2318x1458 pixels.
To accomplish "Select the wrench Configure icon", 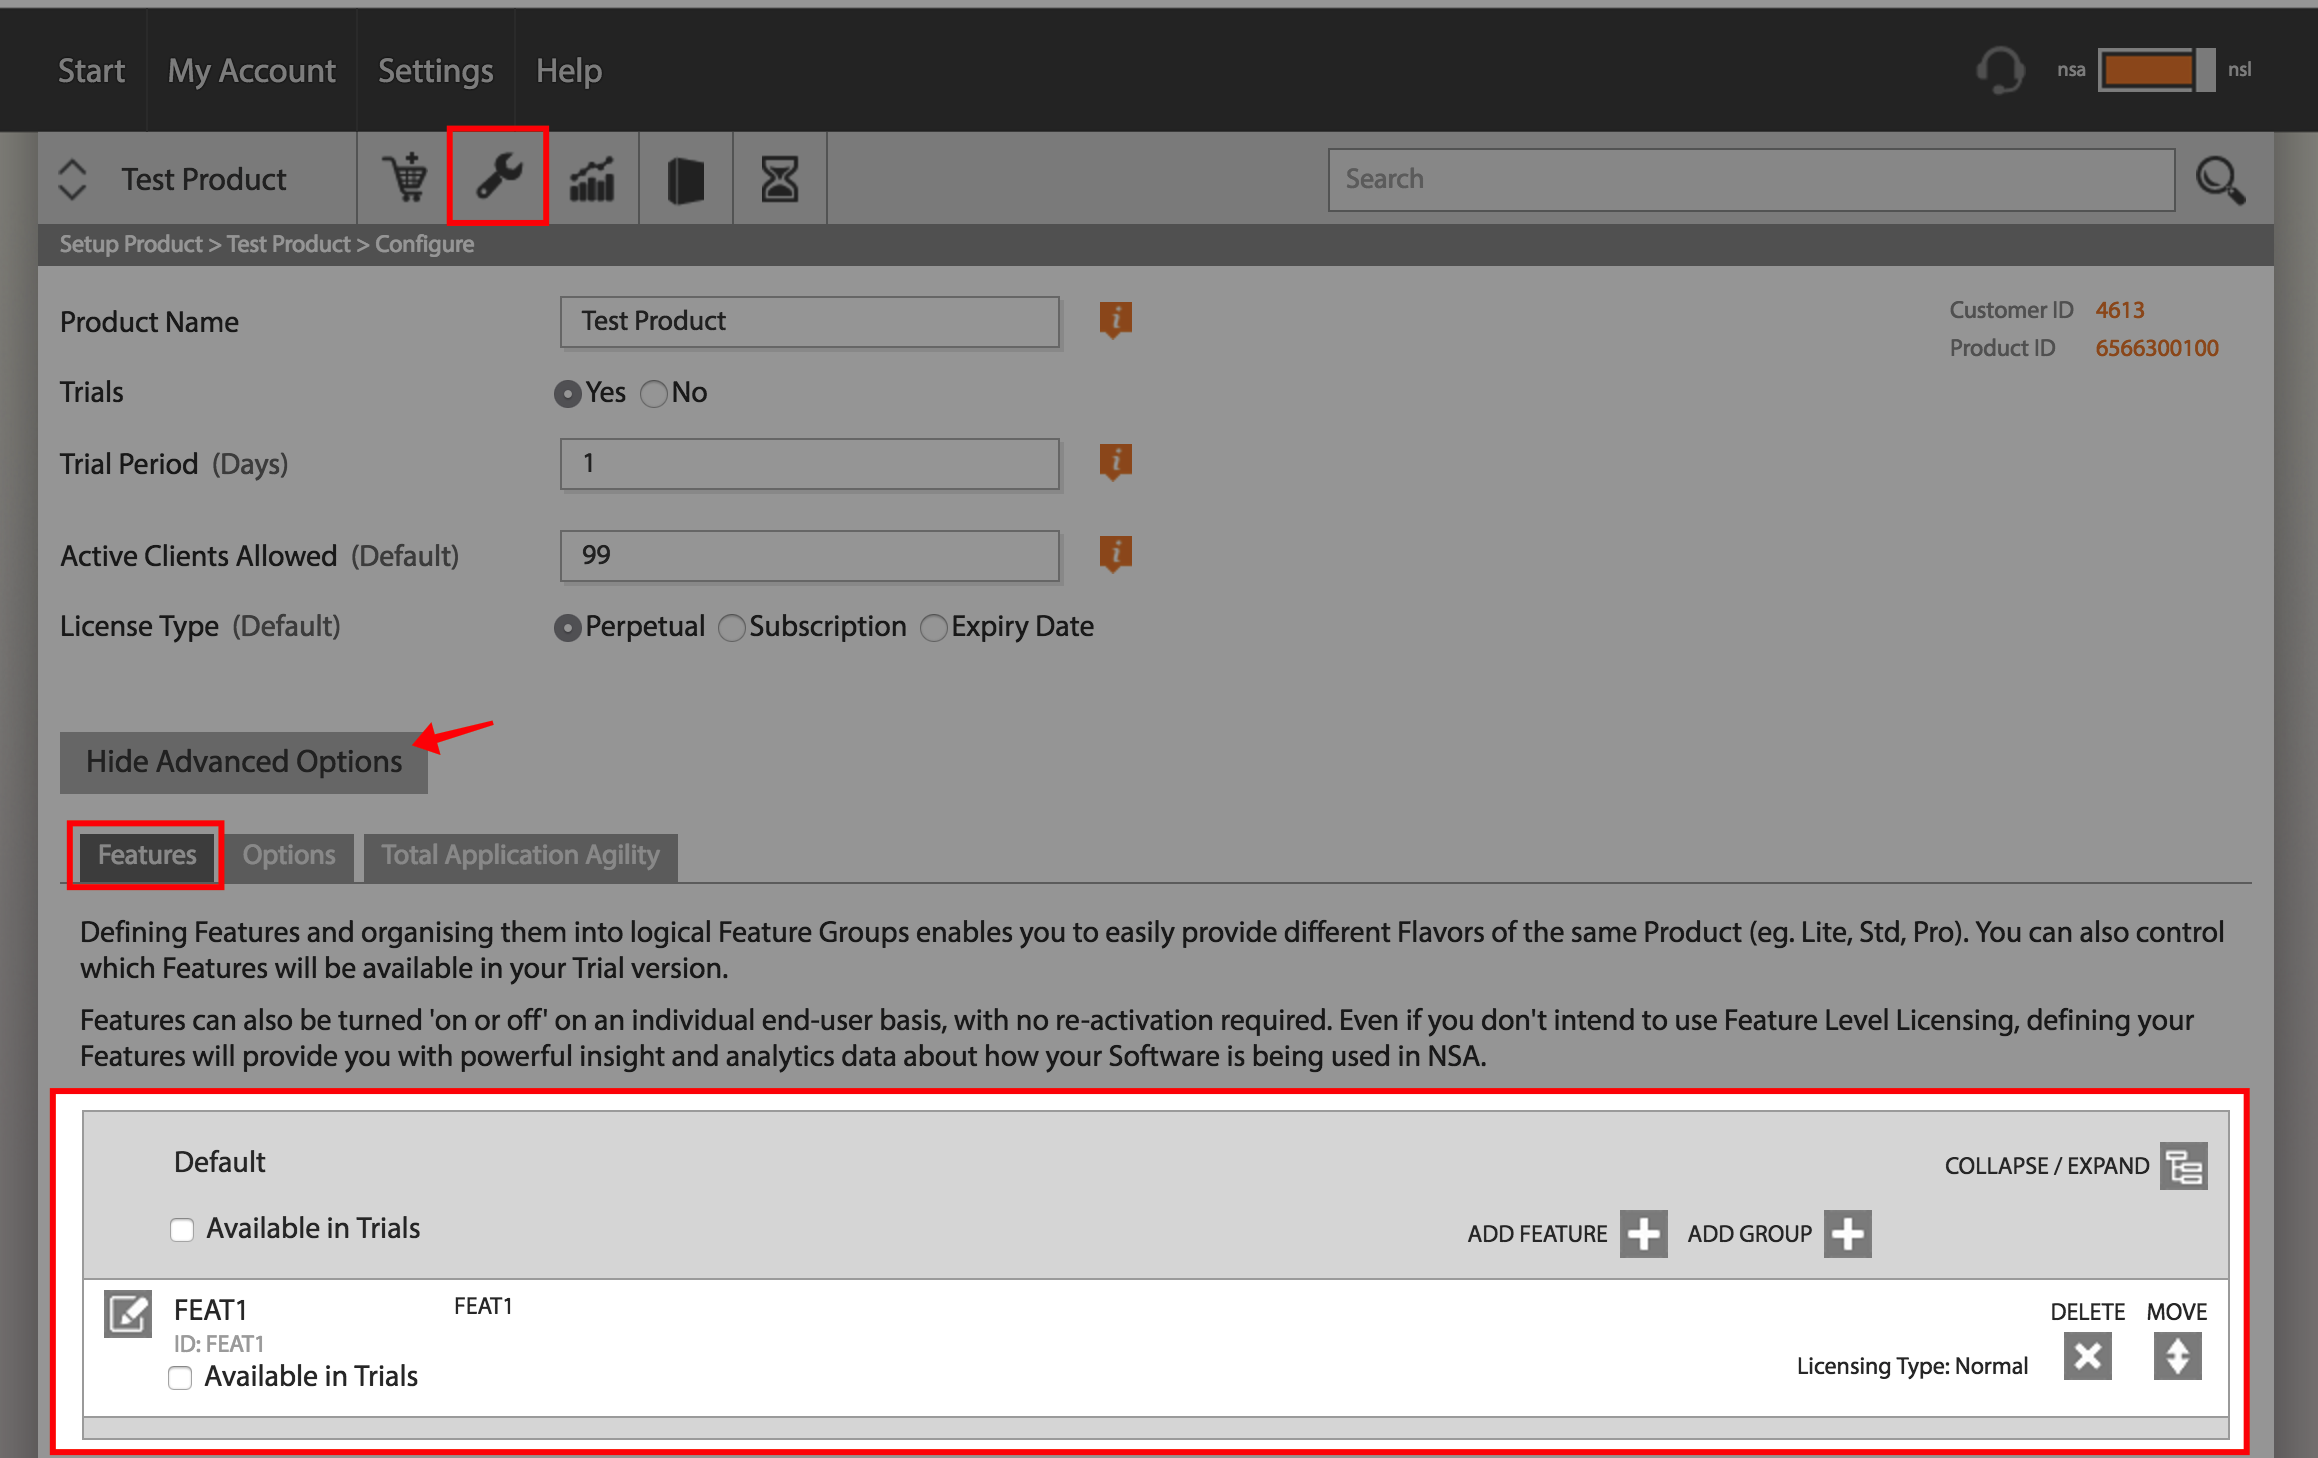I will pyautogui.click(x=498, y=176).
